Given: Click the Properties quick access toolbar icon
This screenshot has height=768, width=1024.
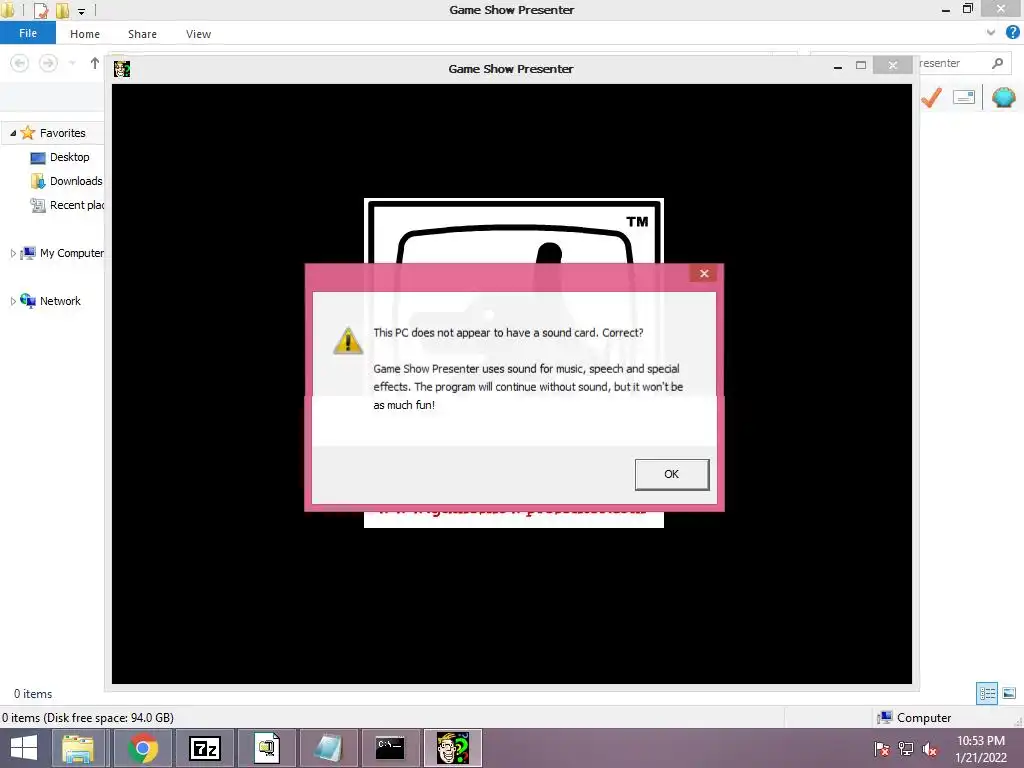Looking at the screenshot, I should click(40, 10).
